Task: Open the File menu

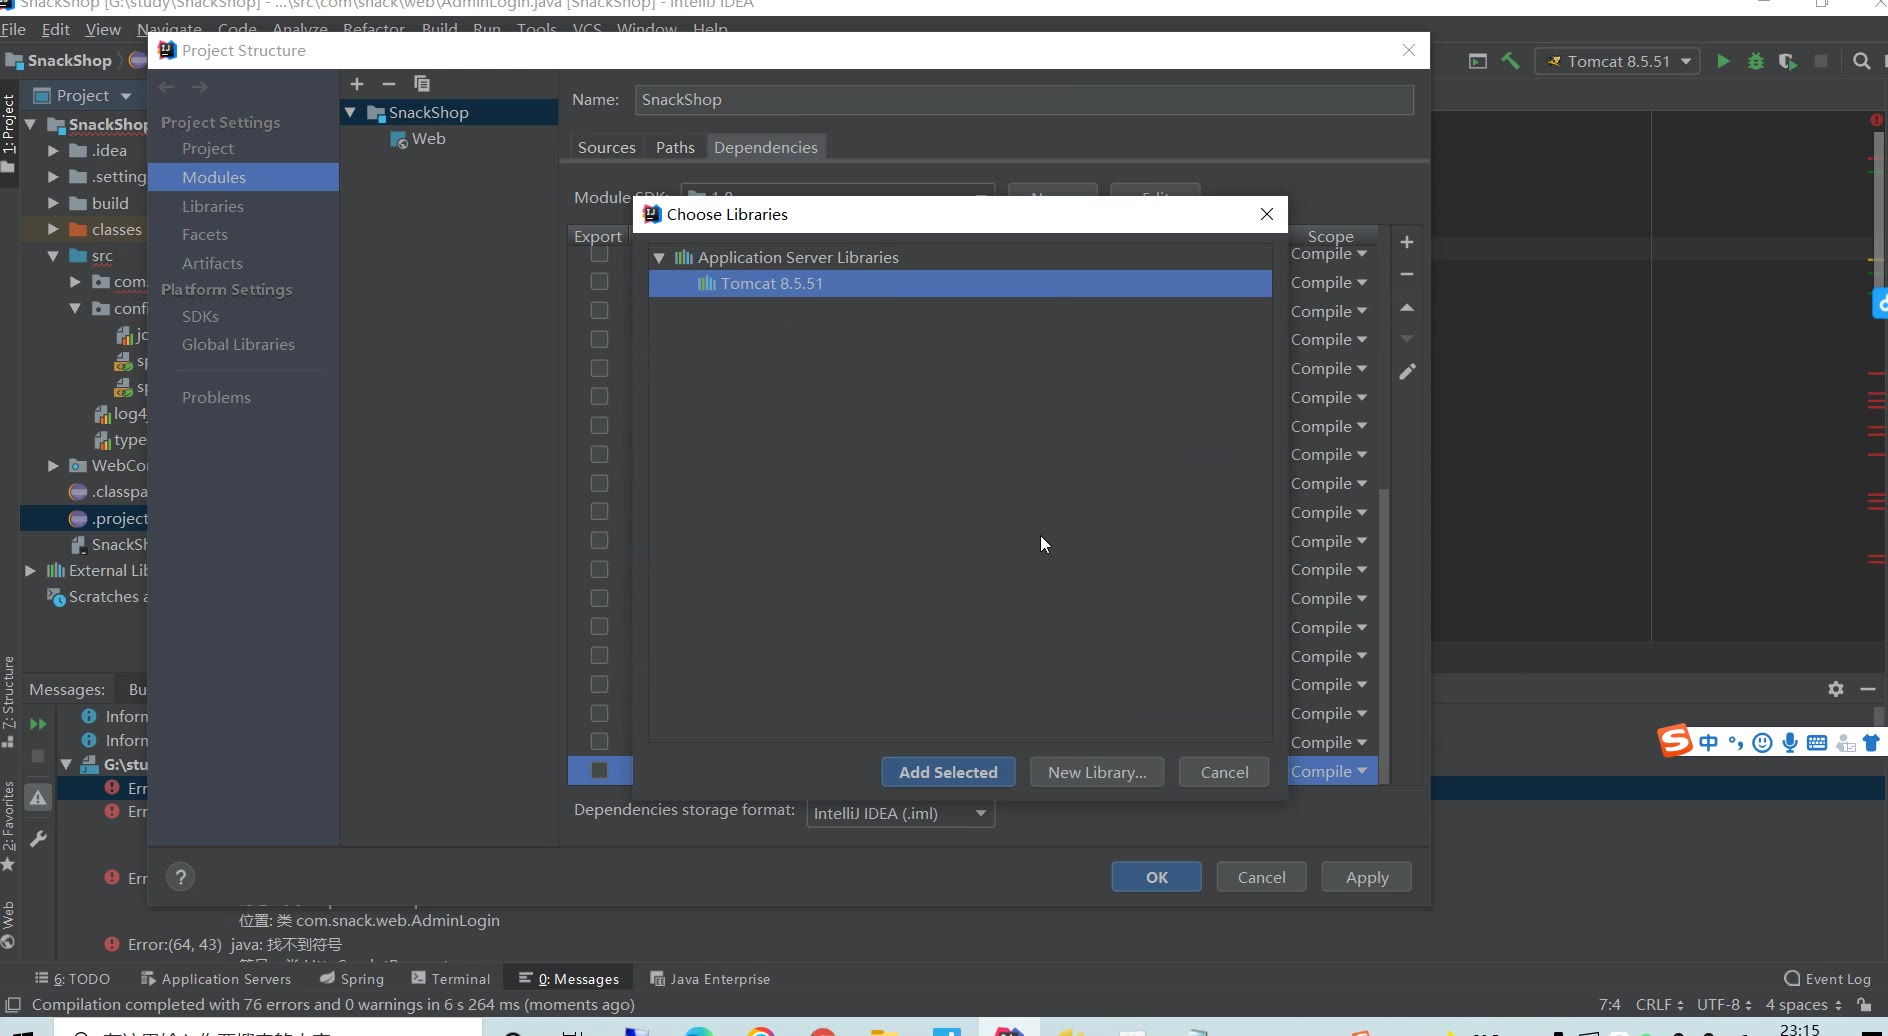Action: pos(13,29)
